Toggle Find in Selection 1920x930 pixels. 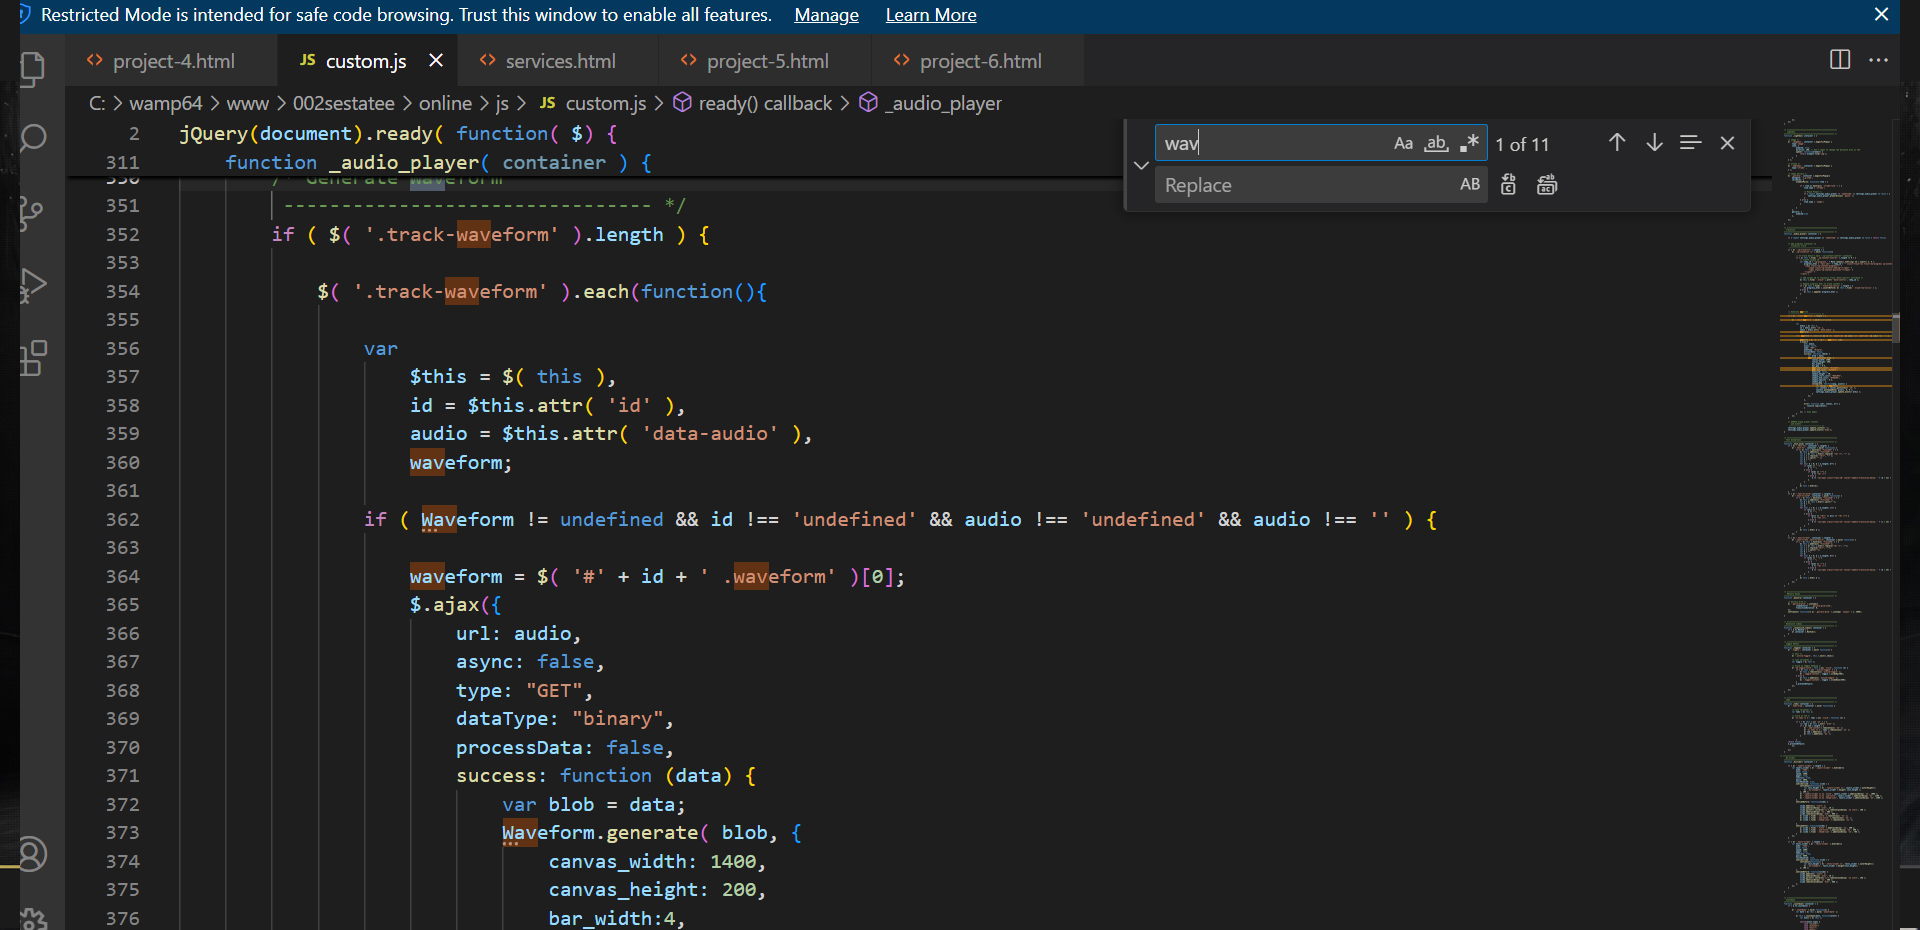[1690, 143]
